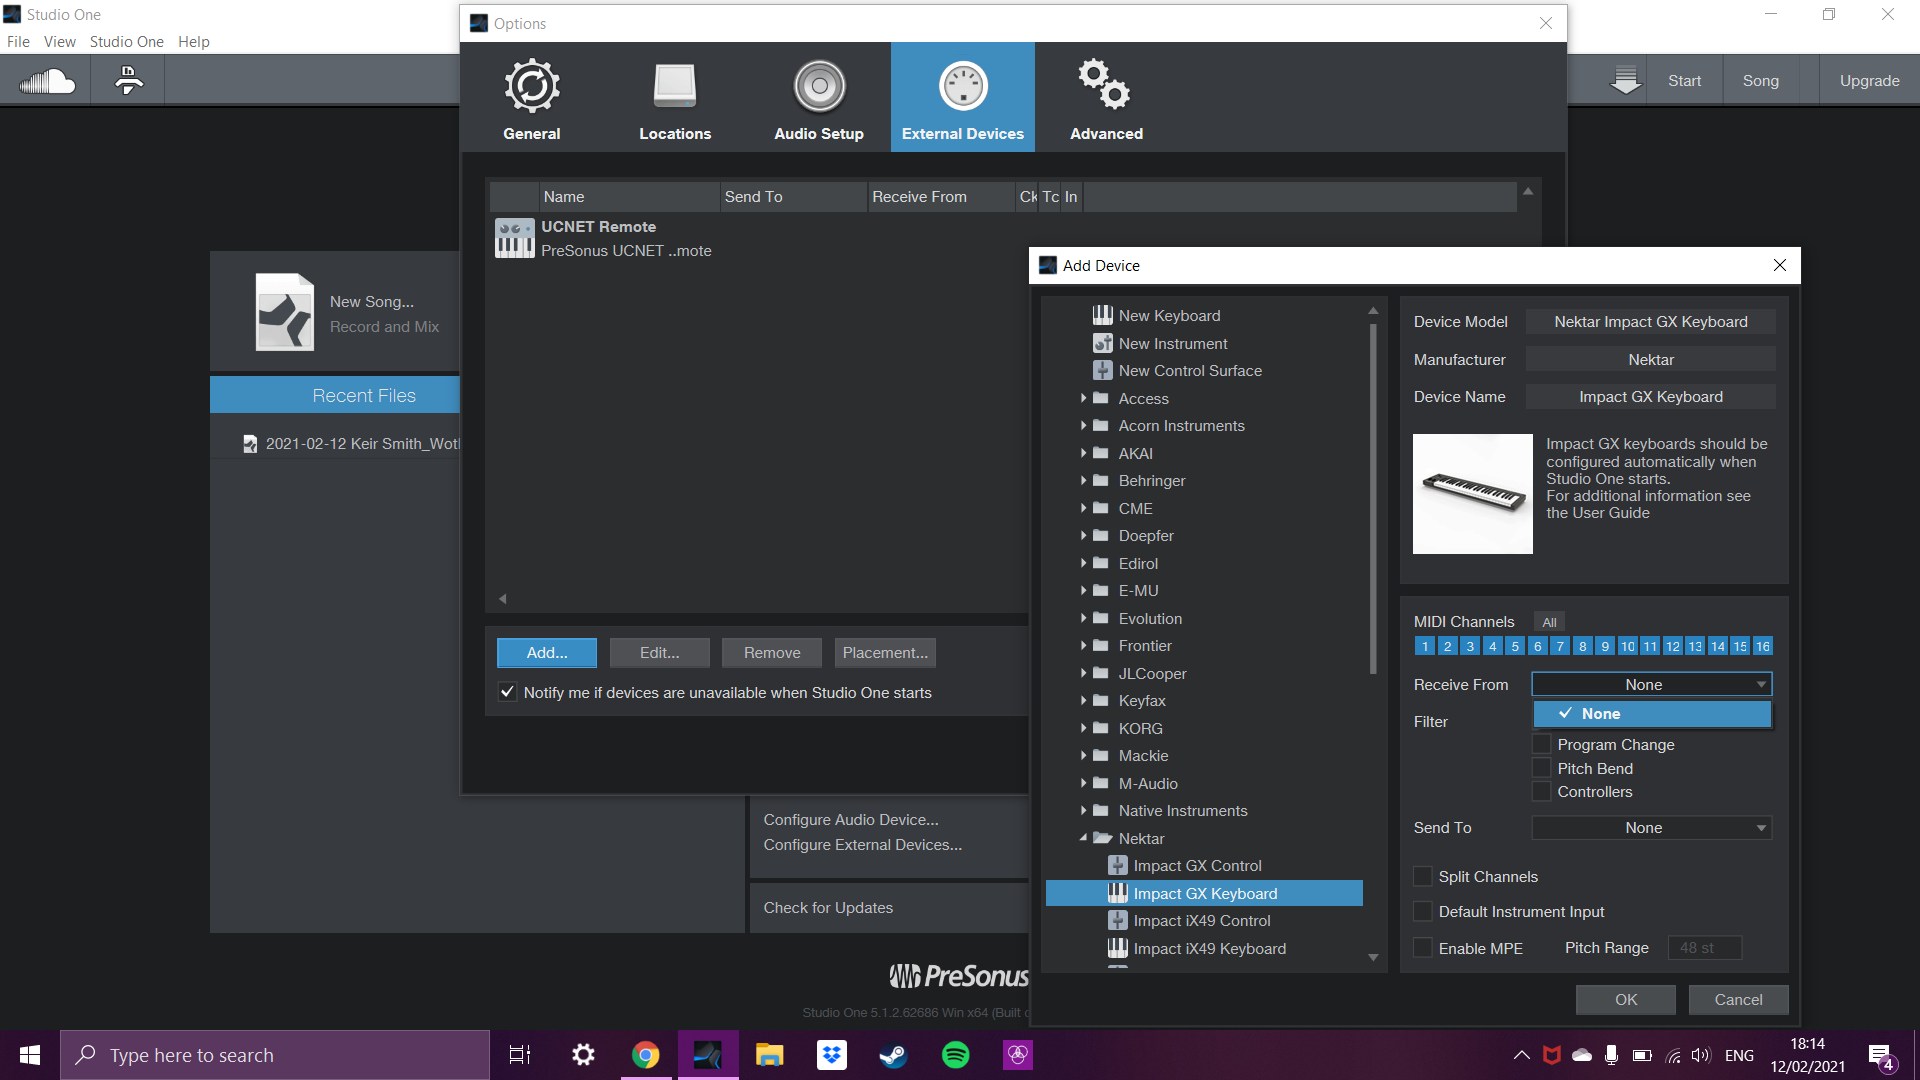The height and width of the screenshot is (1080, 1920).
Task: Enable the Split Channels checkbox
Action: 1423,877
